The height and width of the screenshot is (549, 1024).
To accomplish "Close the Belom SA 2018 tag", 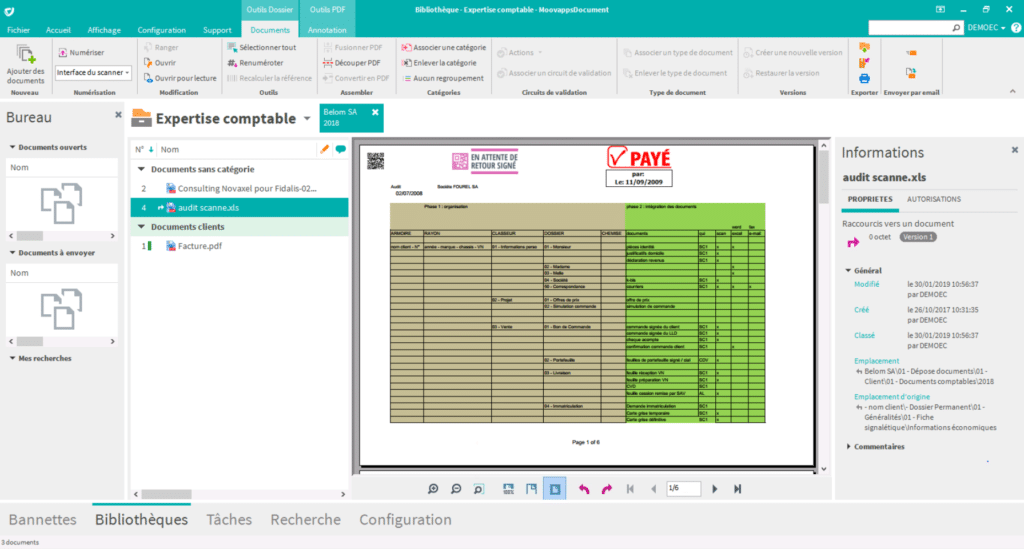I will coord(376,112).
